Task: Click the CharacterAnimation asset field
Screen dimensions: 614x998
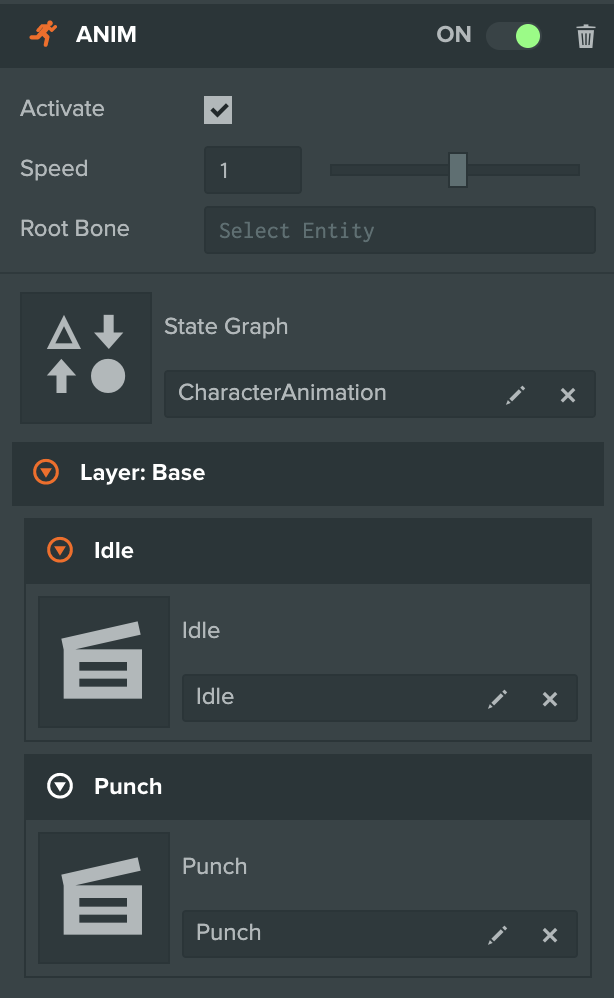Action: [380, 394]
